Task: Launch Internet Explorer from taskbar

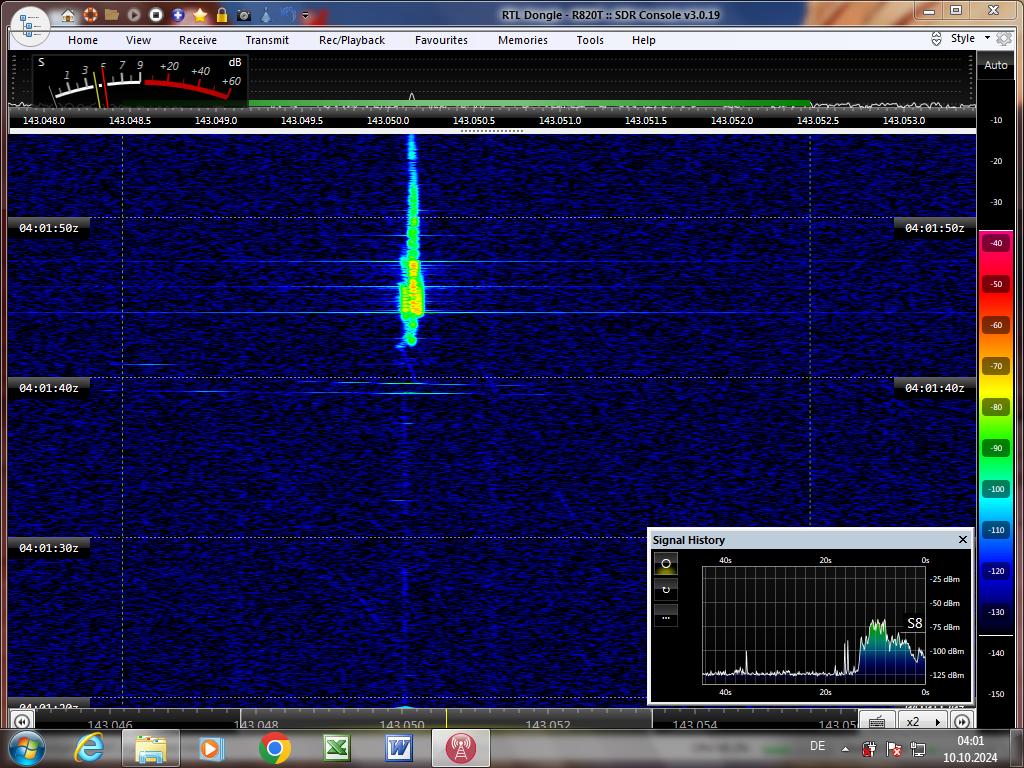Action: click(89, 748)
